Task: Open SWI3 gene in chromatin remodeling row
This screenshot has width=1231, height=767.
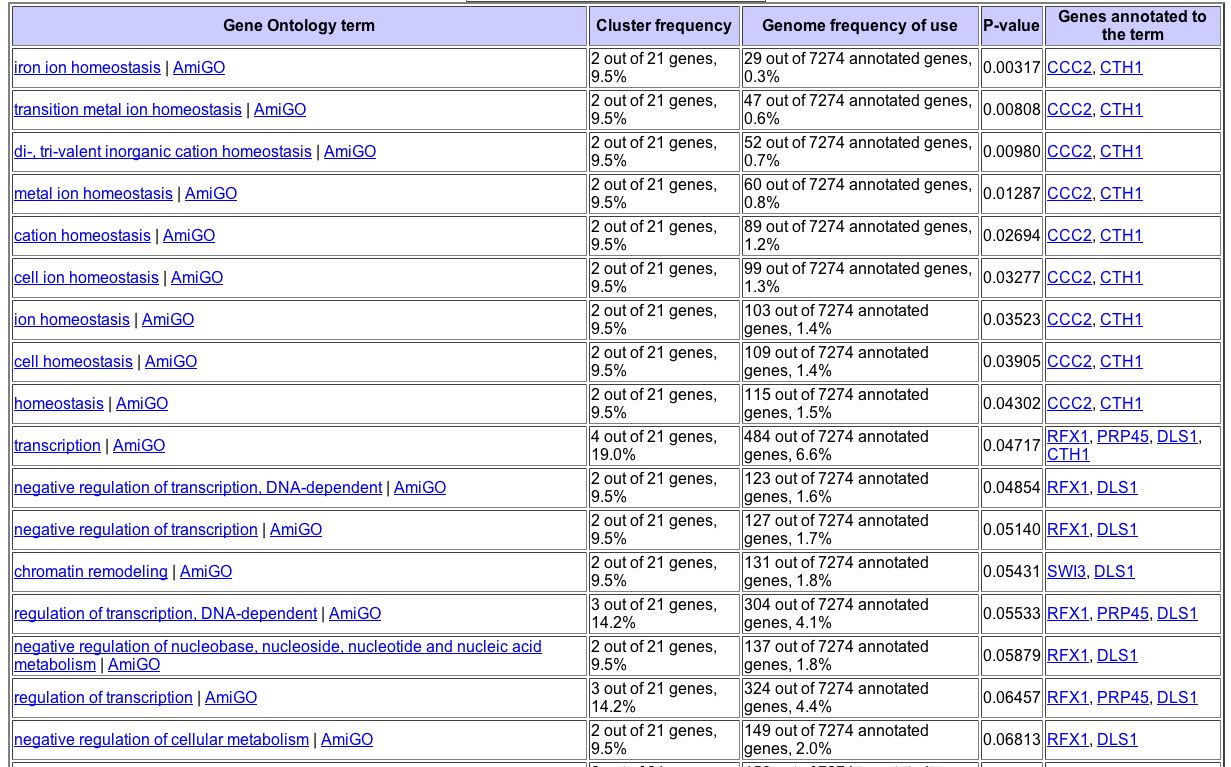Action: tap(1066, 572)
